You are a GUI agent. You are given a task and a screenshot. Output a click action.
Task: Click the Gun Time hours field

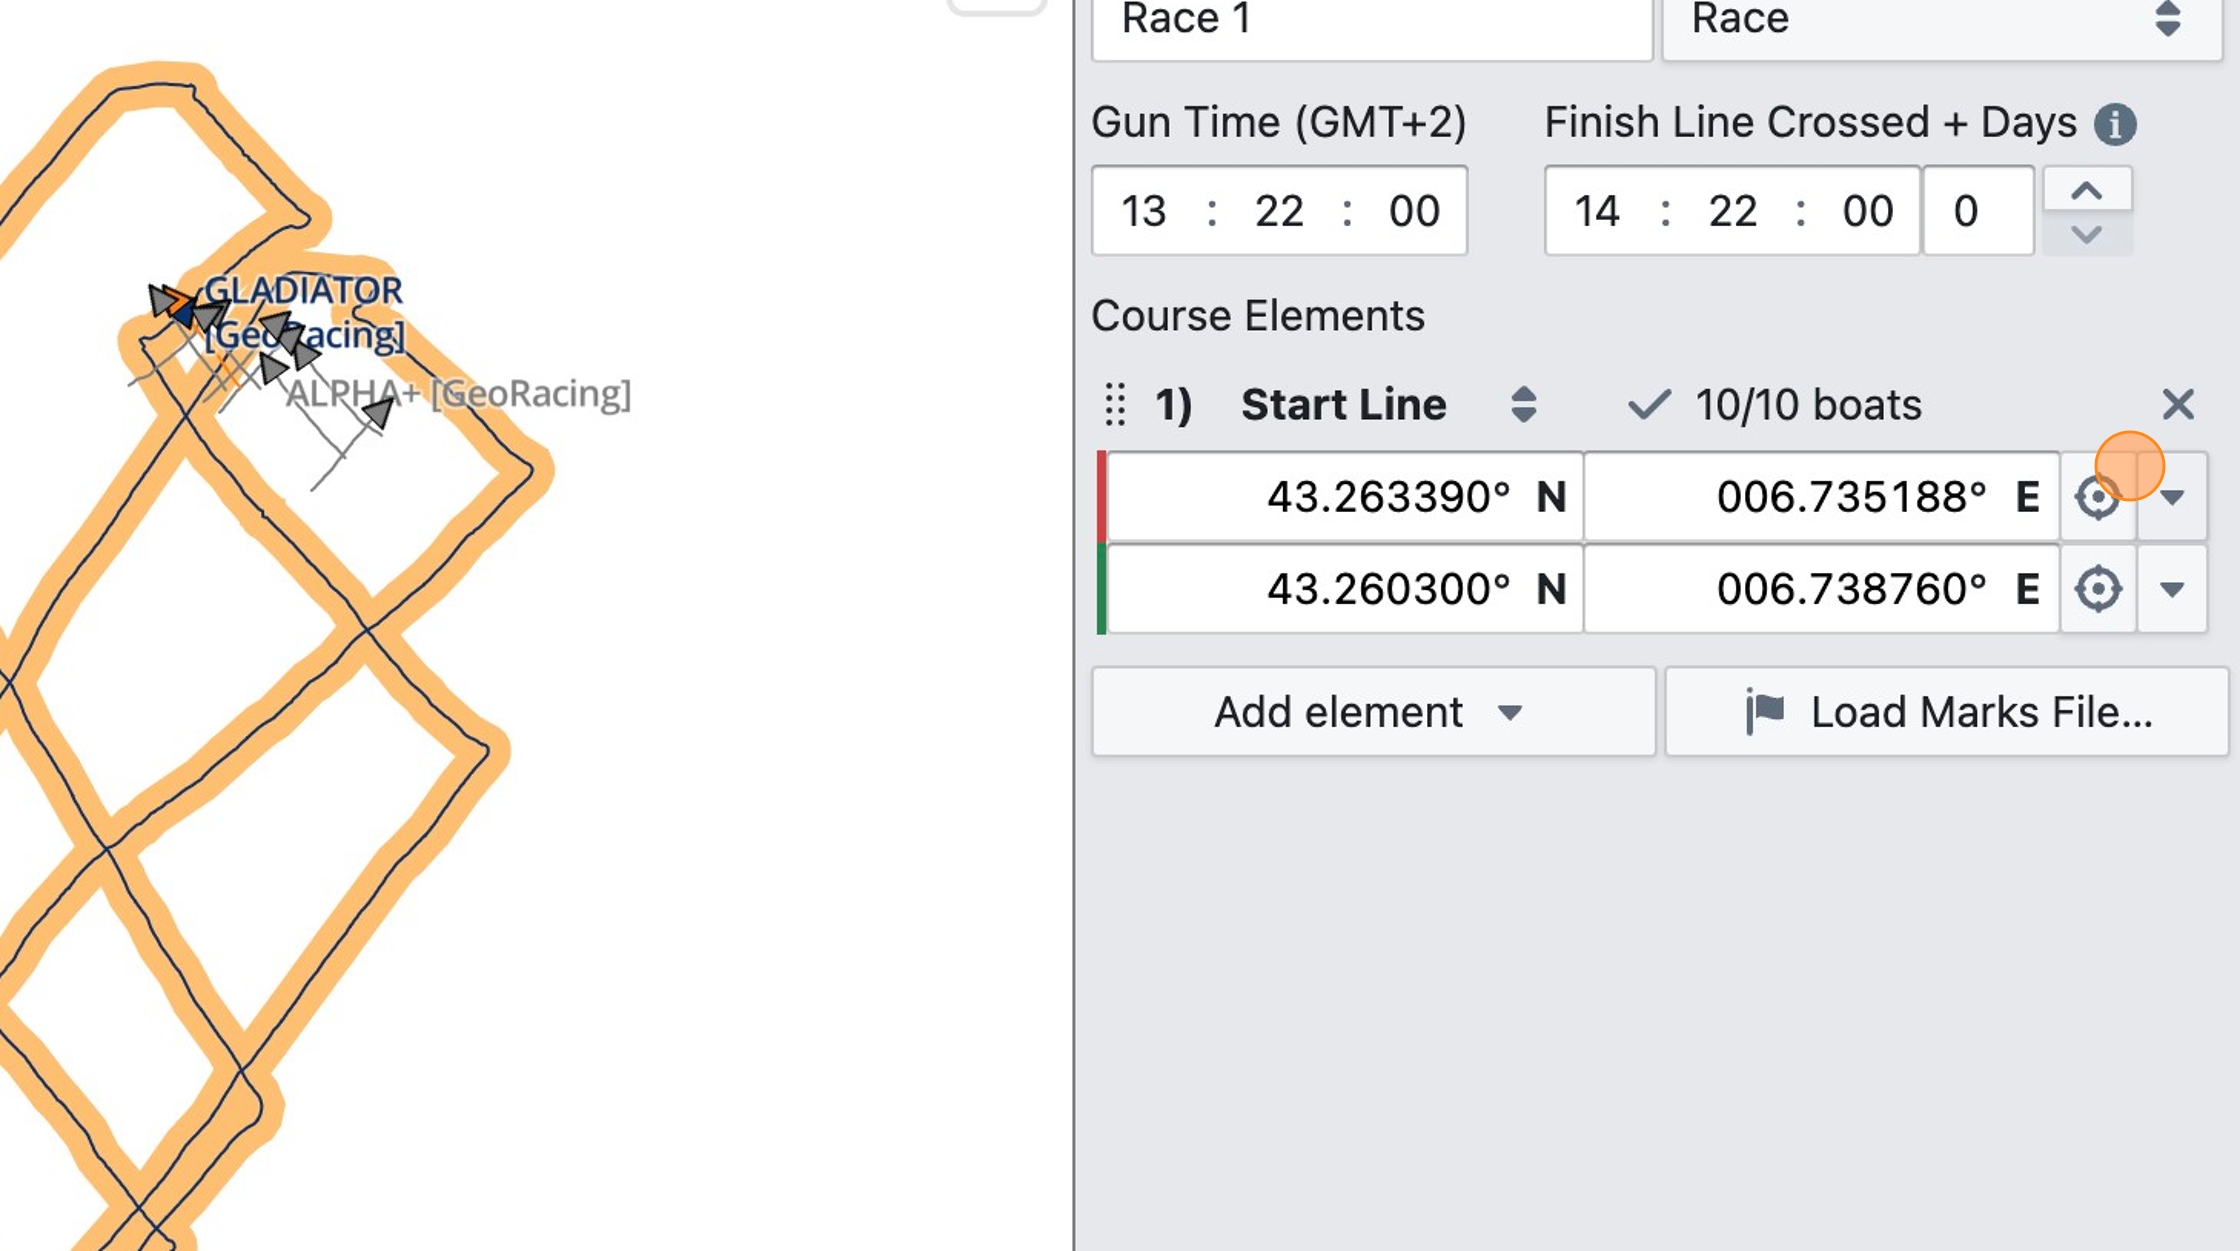click(x=1144, y=211)
